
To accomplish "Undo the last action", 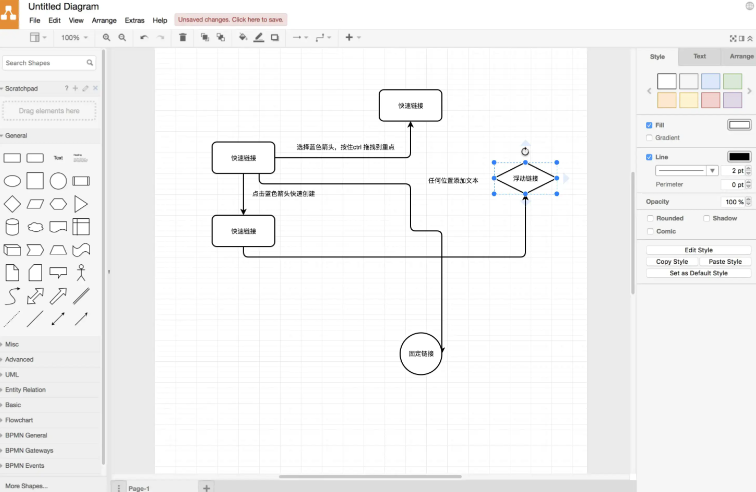I will click(x=144, y=38).
